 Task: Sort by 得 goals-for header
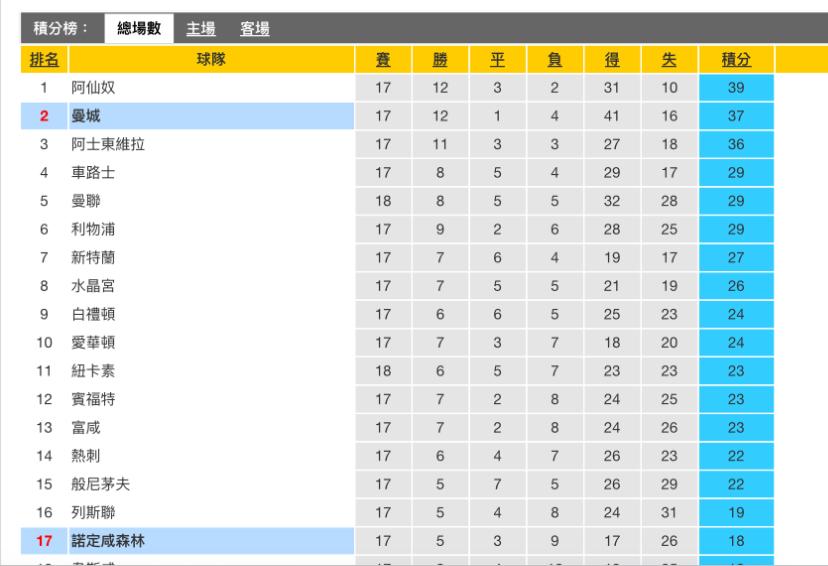612,61
